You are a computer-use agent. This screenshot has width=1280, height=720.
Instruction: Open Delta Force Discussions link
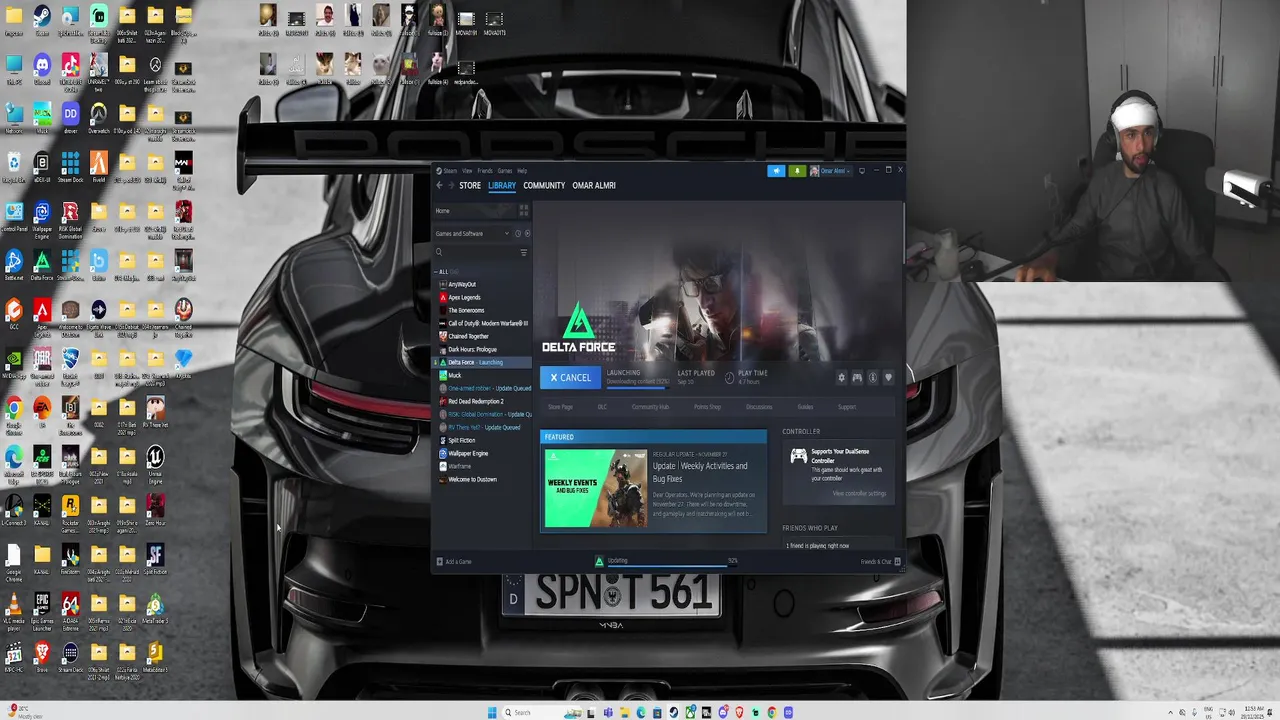point(759,407)
